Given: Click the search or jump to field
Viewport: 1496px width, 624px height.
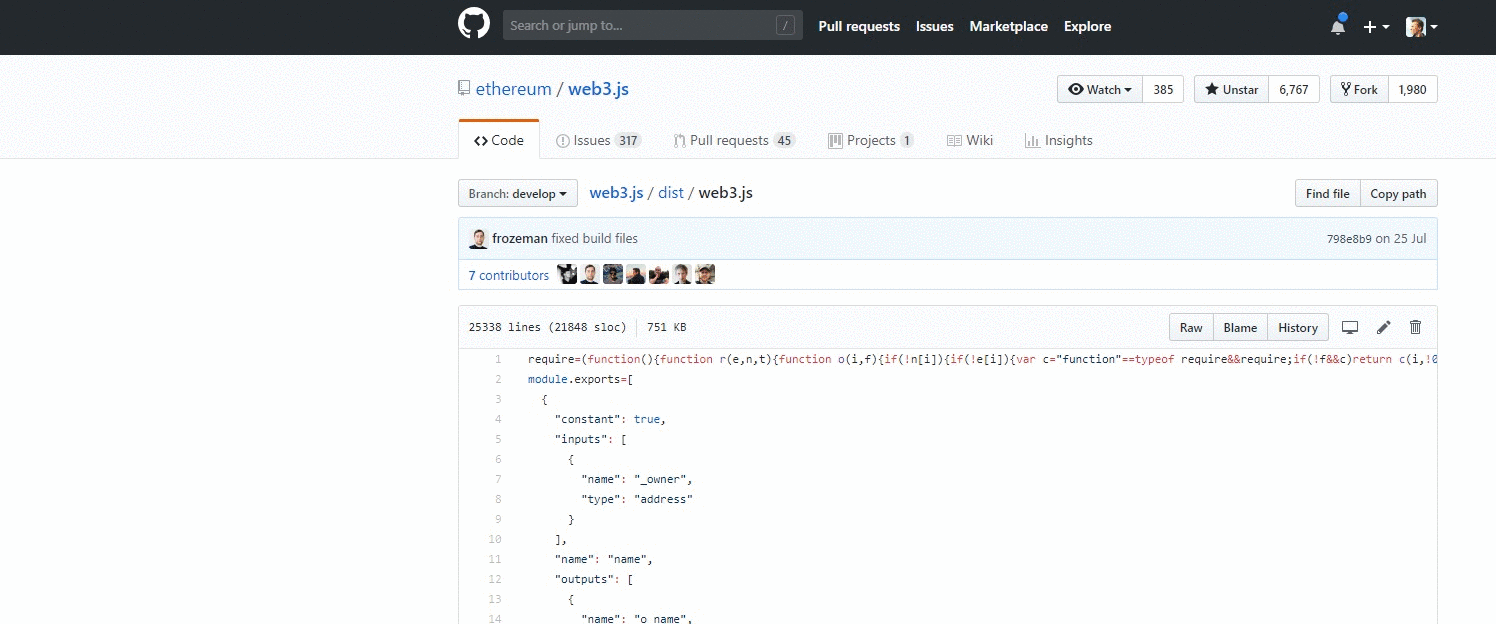Looking at the screenshot, I should point(652,25).
